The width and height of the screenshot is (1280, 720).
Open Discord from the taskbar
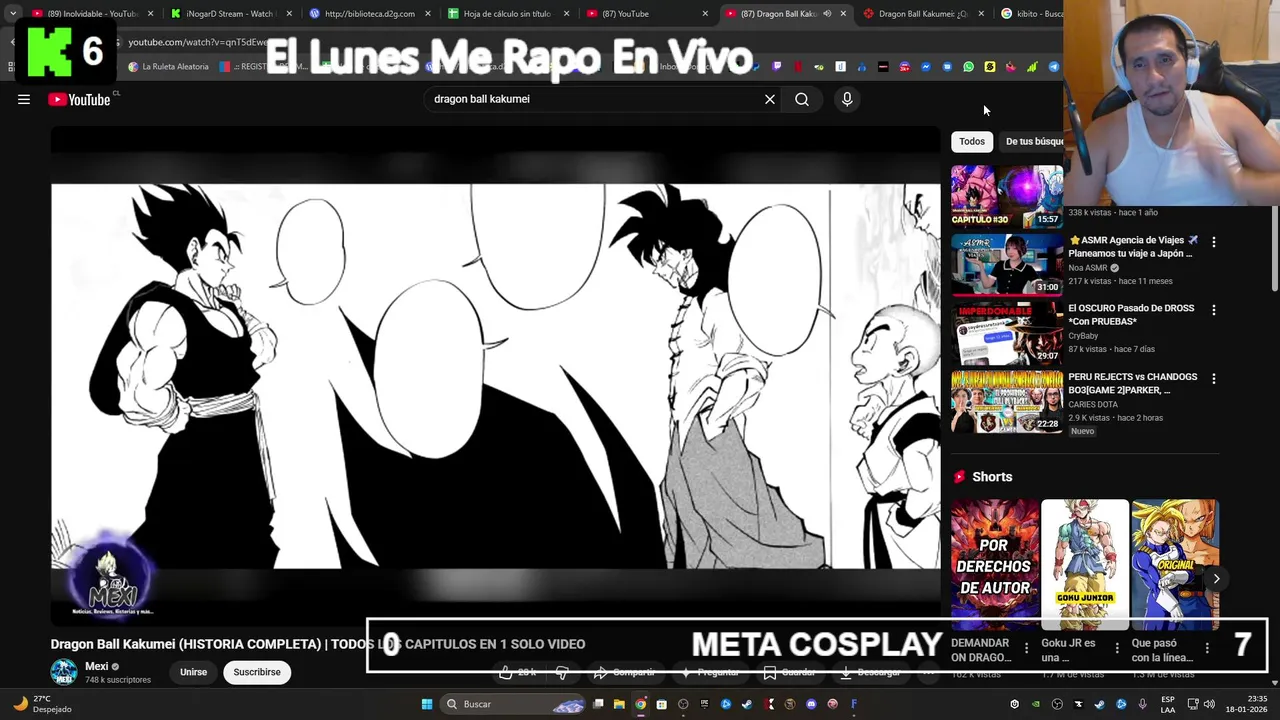click(x=812, y=704)
